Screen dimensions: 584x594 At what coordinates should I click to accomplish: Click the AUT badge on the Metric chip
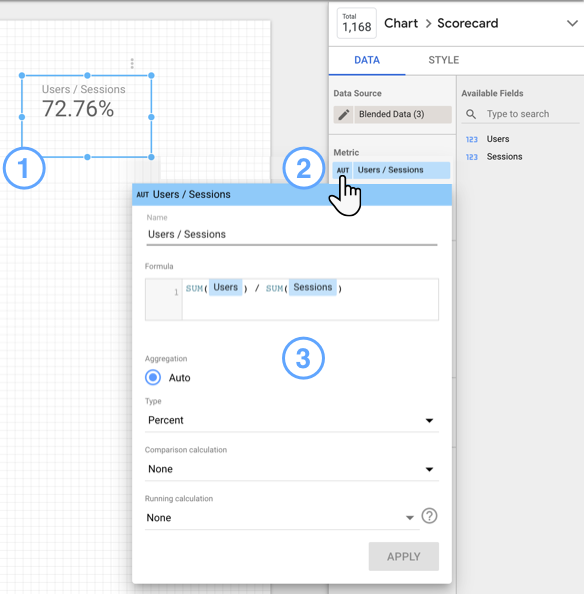click(x=343, y=170)
